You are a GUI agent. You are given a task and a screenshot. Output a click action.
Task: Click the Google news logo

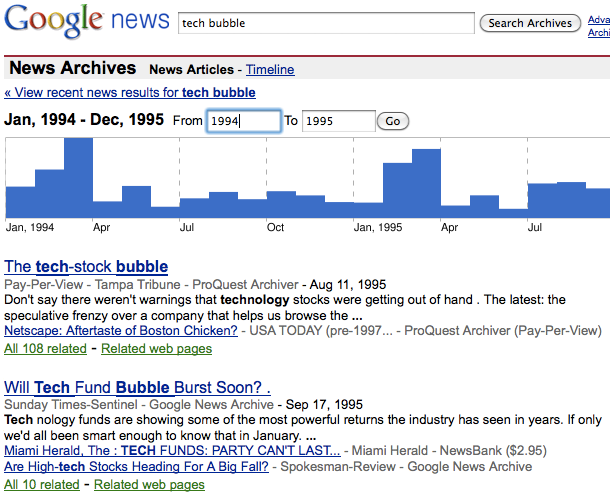[87, 21]
